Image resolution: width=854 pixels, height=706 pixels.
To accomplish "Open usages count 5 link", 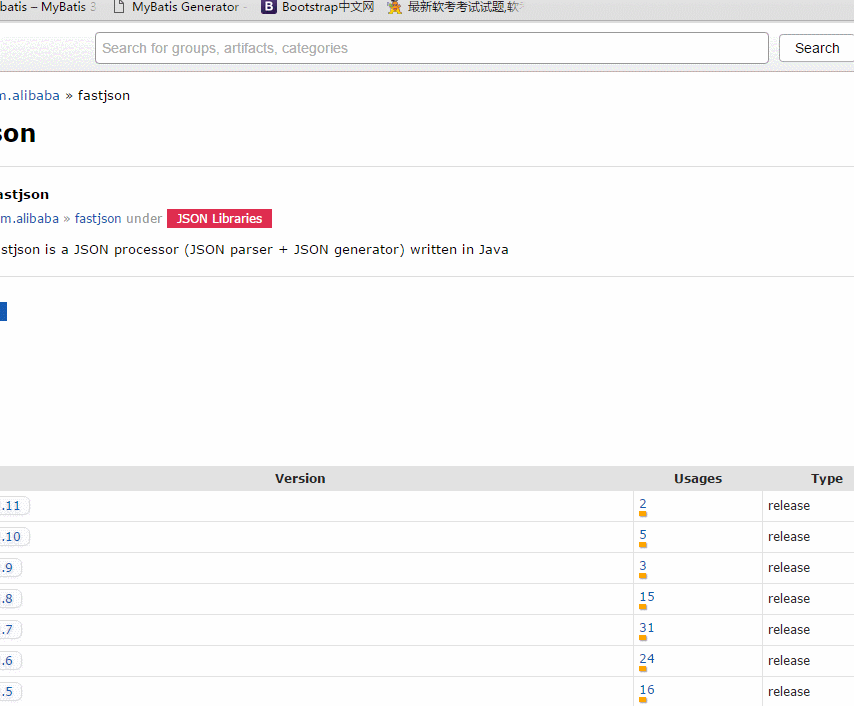I will coord(643,534).
